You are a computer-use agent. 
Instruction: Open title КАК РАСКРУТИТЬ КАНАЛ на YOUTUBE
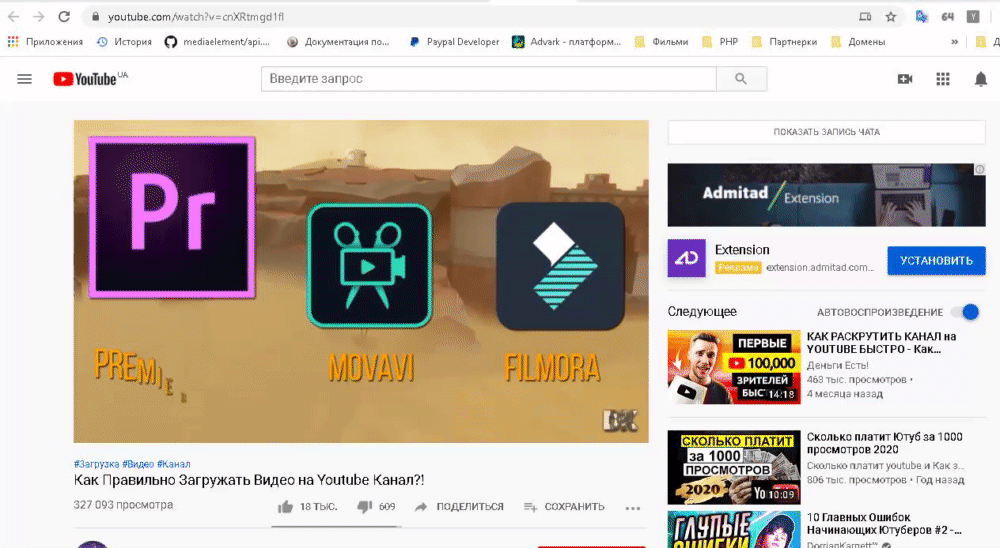coord(881,343)
